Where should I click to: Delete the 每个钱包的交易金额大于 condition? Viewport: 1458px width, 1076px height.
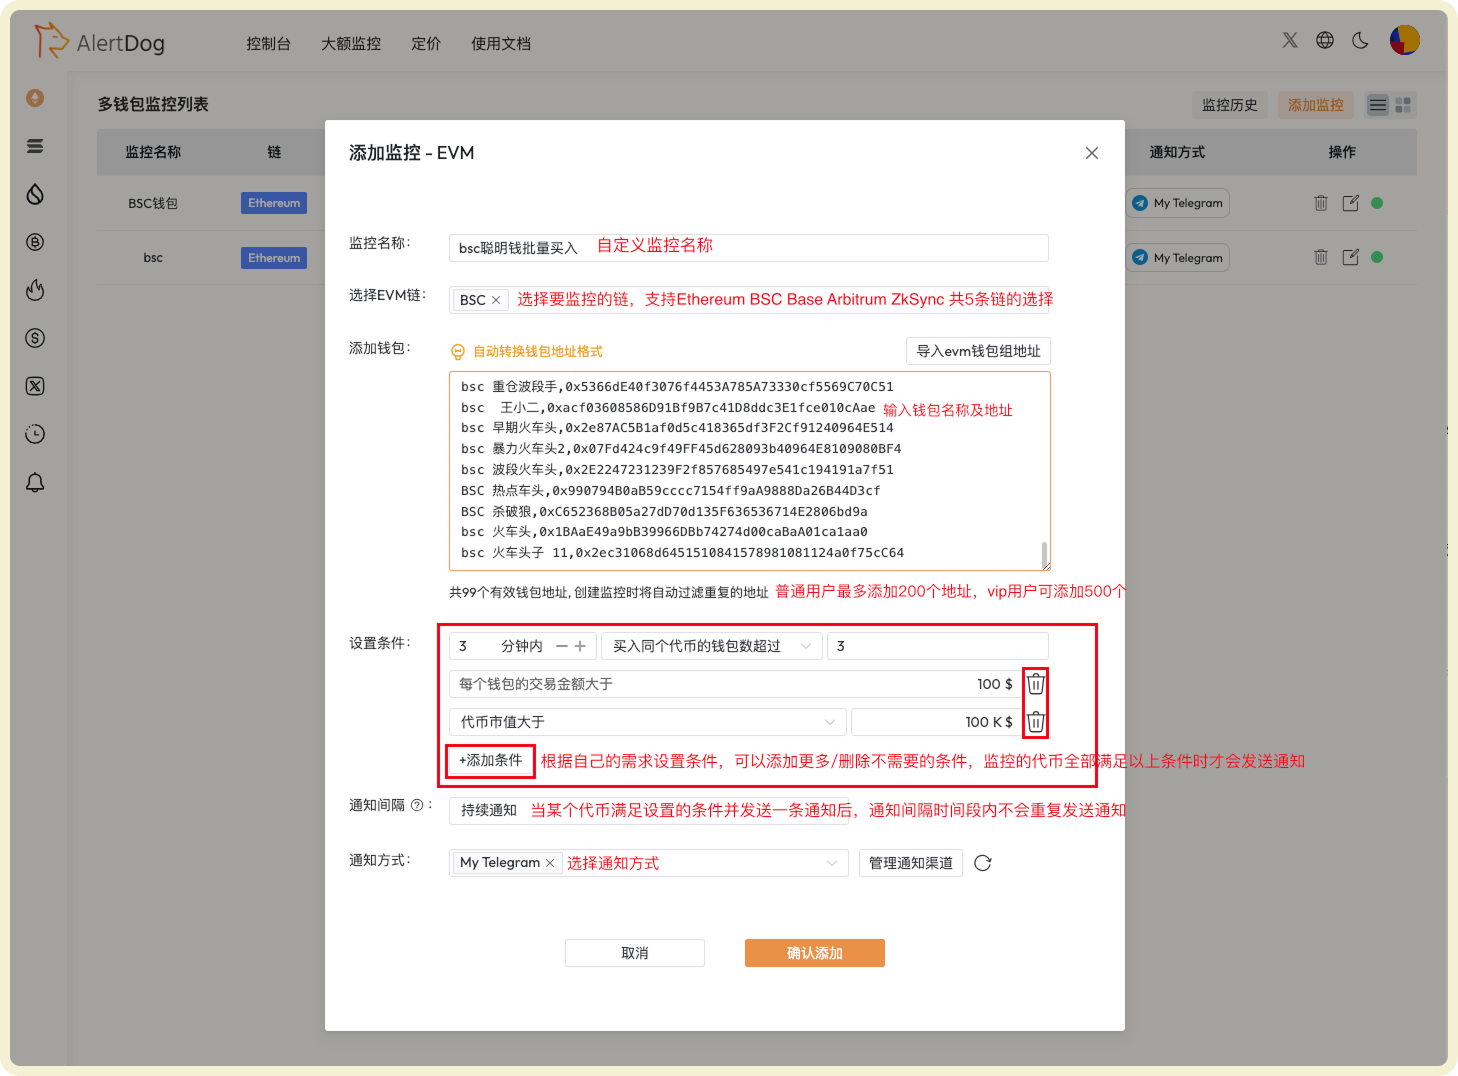pos(1036,684)
